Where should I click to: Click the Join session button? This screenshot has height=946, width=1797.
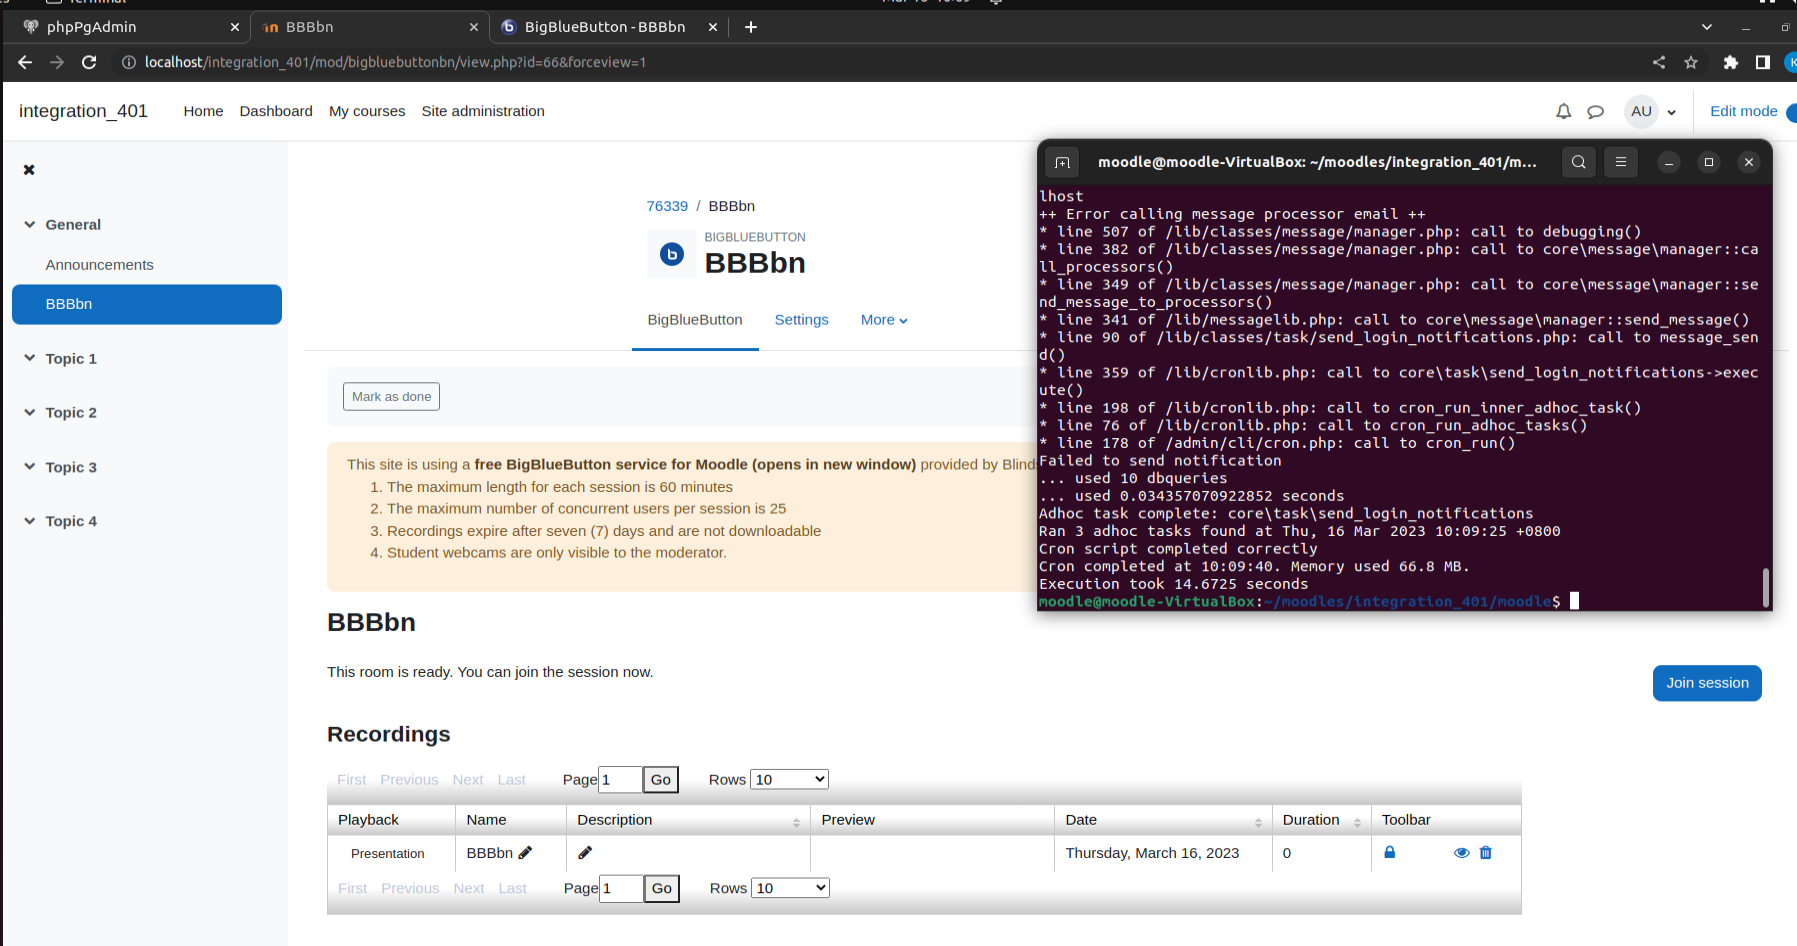pyautogui.click(x=1707, y=683)
